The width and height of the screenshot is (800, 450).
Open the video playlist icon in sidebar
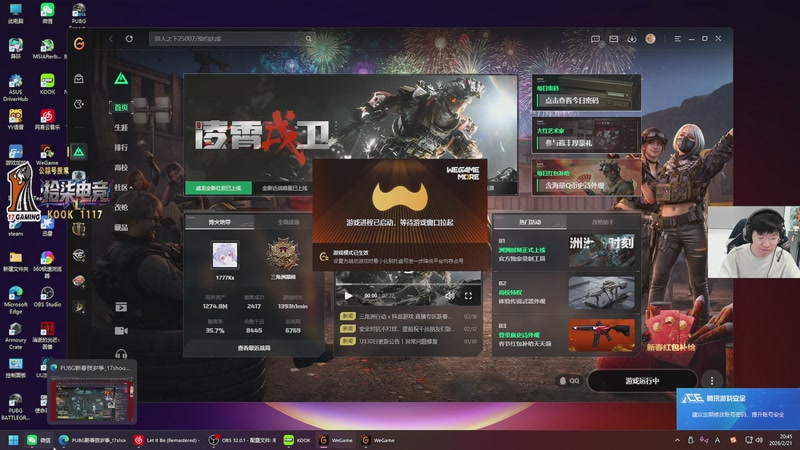point(121,307)
